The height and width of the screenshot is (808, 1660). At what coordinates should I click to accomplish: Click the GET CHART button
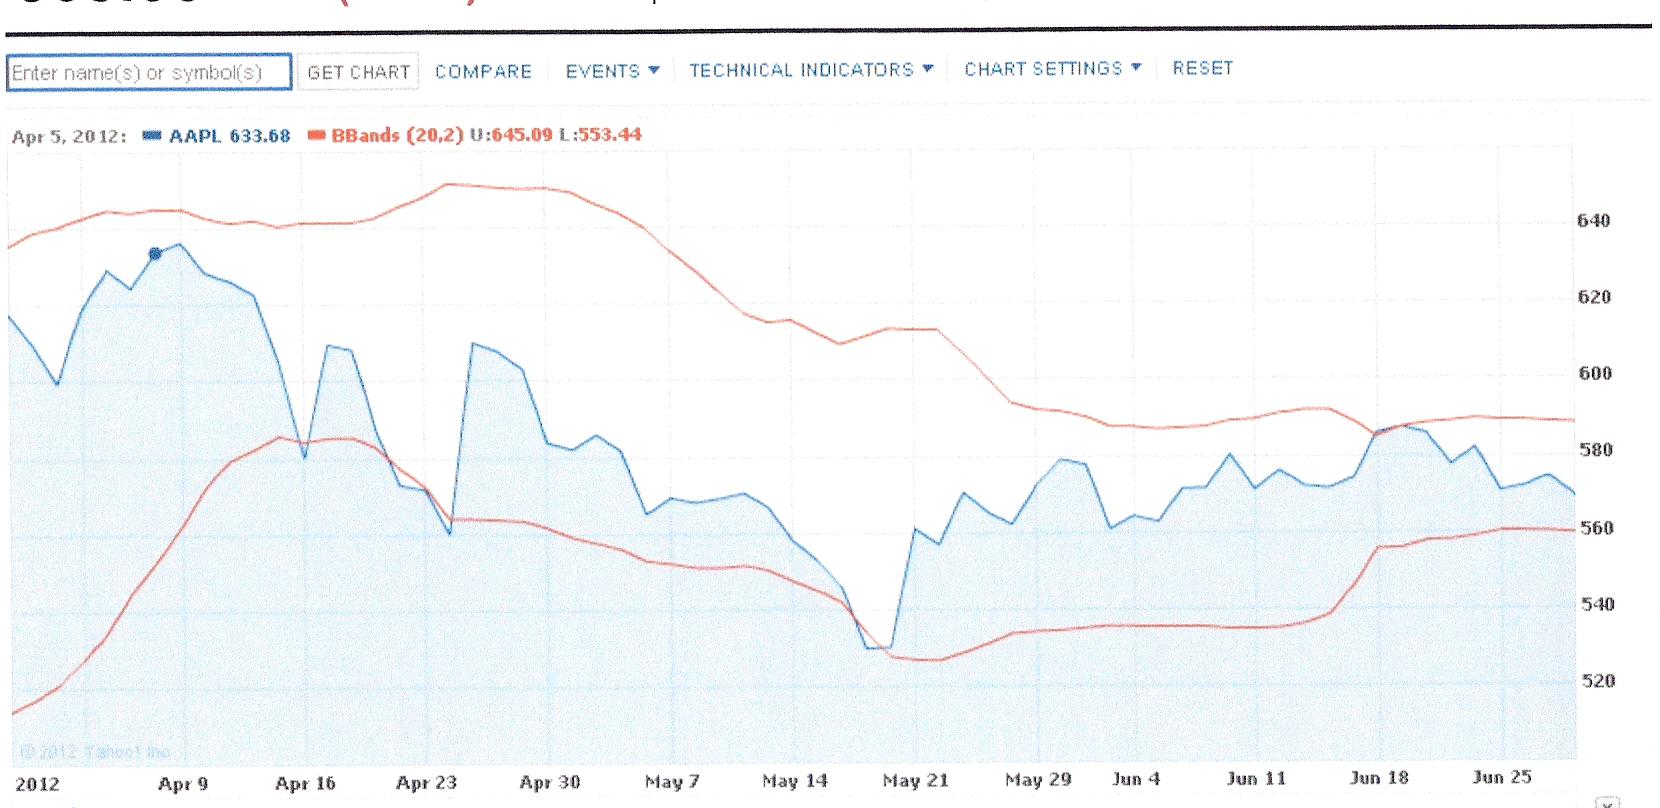pos(358,72)
